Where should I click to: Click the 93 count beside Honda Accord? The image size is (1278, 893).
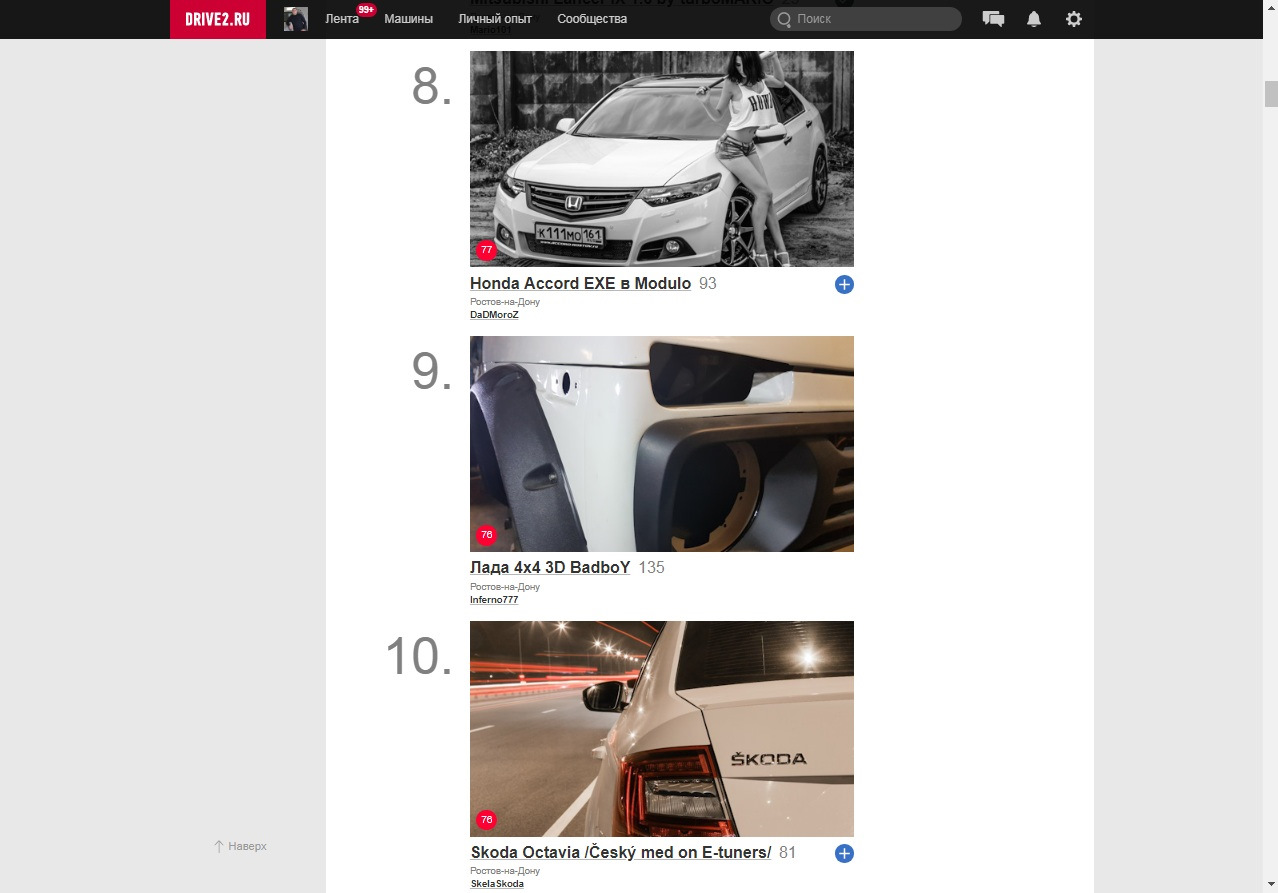coord(708,284)
